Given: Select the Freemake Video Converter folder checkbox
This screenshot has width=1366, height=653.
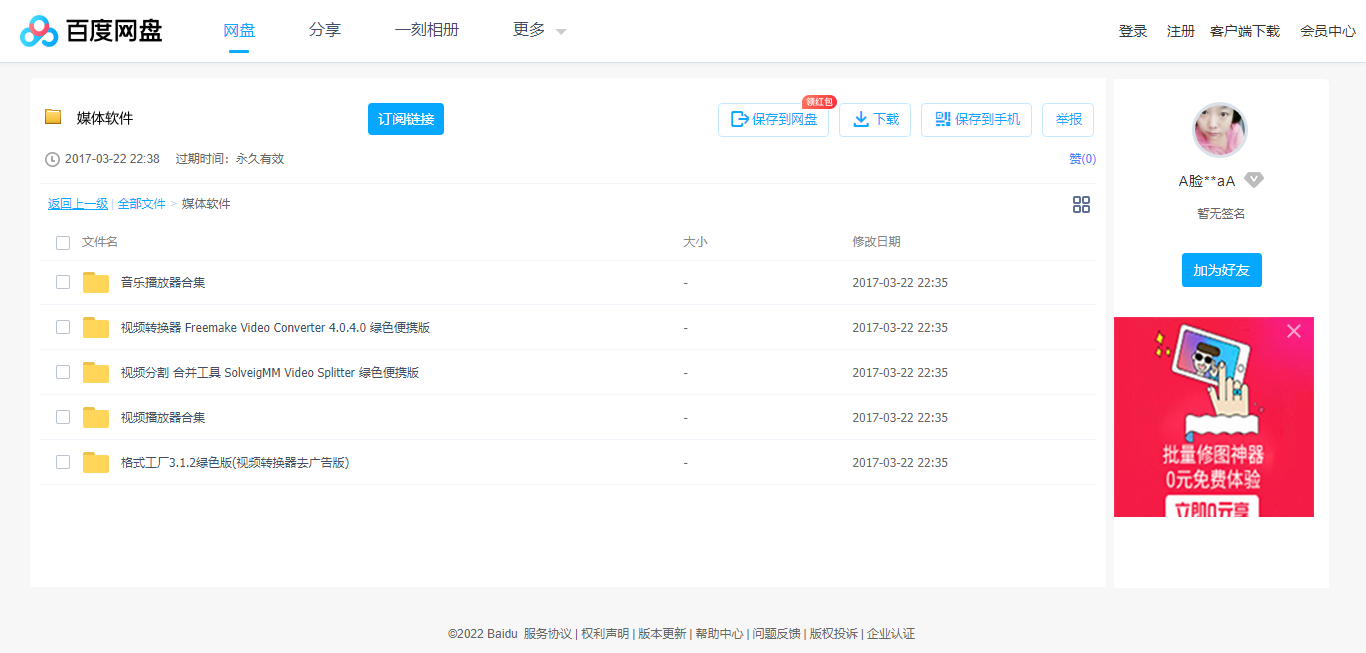Looking at the screenshot, I should [x=63, y=327].
